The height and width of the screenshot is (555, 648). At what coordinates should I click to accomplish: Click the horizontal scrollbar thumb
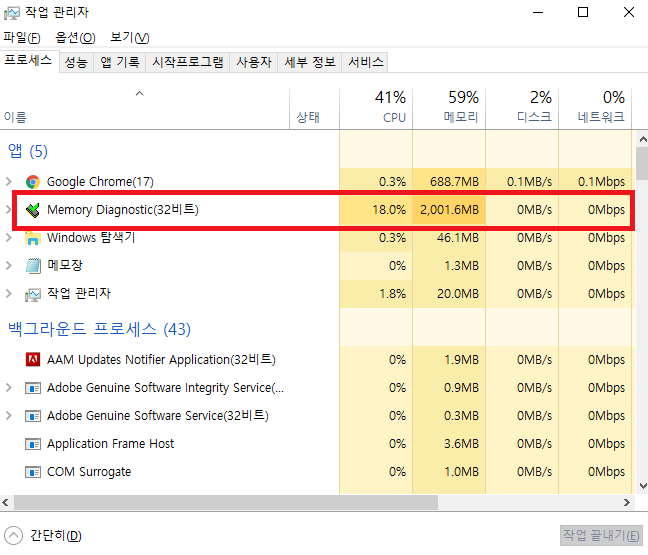tap(226, 503)
